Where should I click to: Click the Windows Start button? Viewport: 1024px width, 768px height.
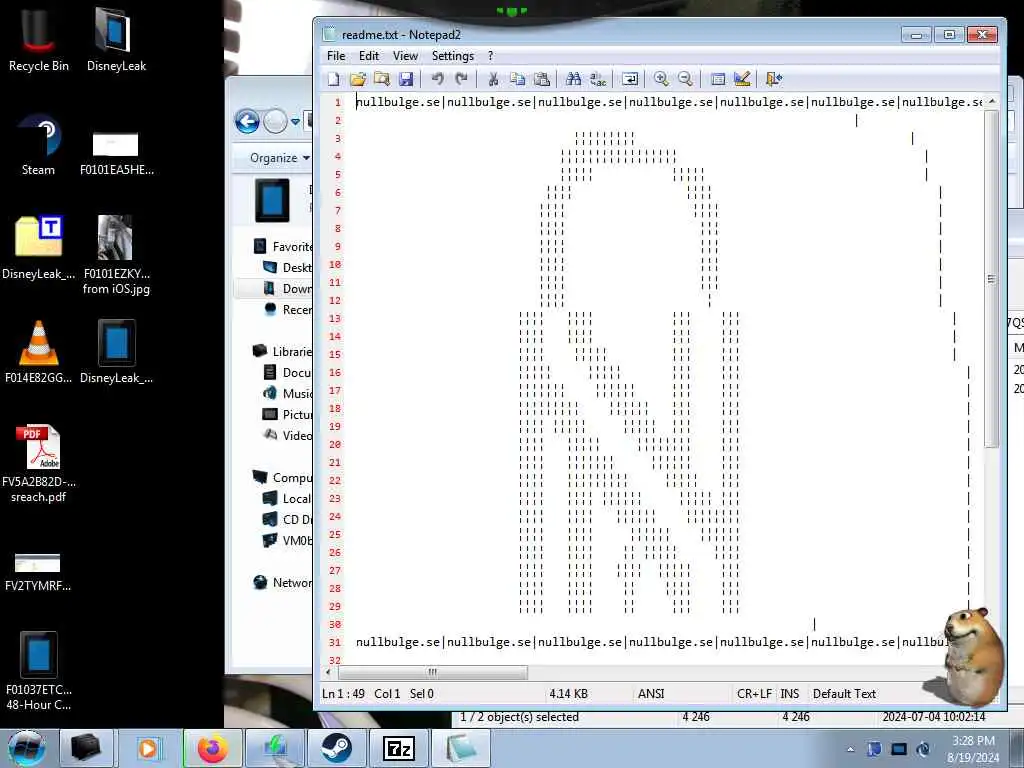pyautogui.click(x=27, y=748)
